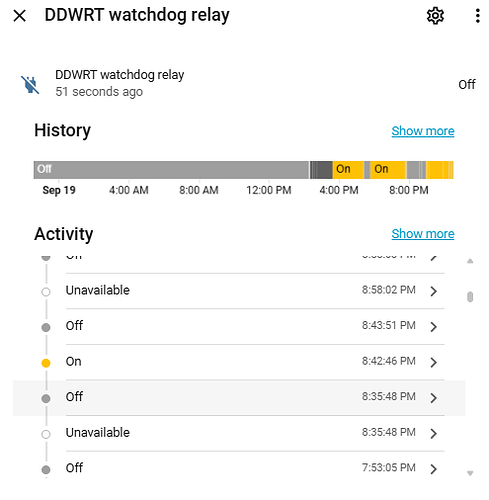Click the gray dot of the Off 8:43:51 PM entry

pyautogui.click(x=46, y=327)
